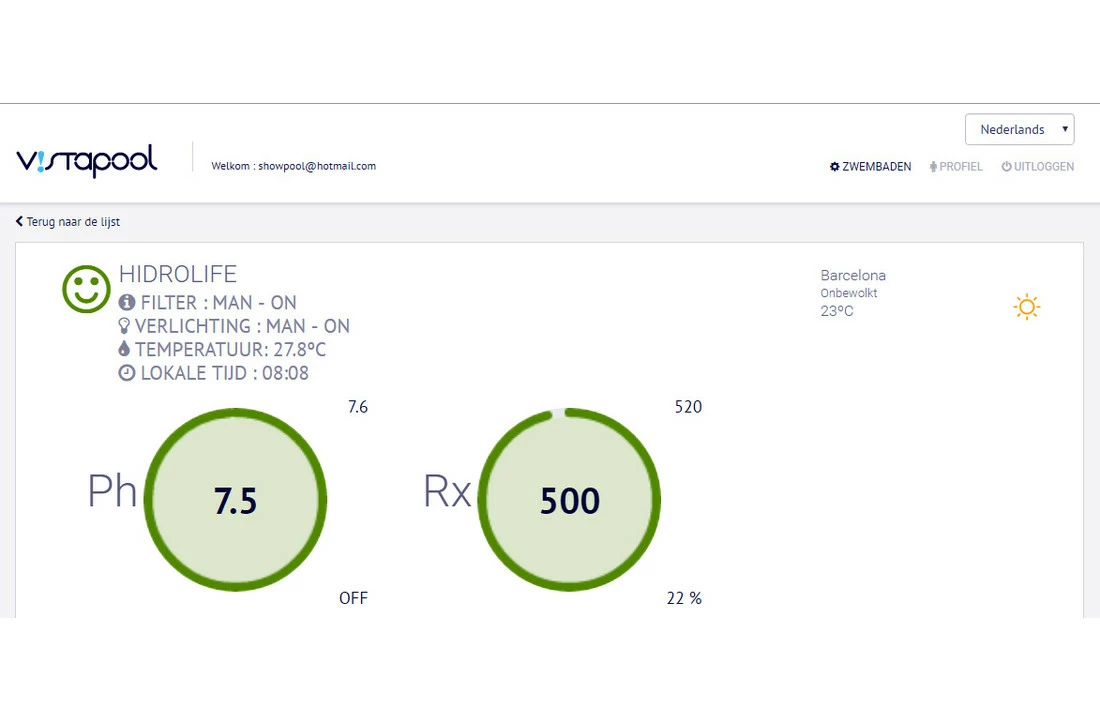The height and width of the screenshot is (720, 1100).
Task: Open the Profiel menu item
Action: coord(956,167)
